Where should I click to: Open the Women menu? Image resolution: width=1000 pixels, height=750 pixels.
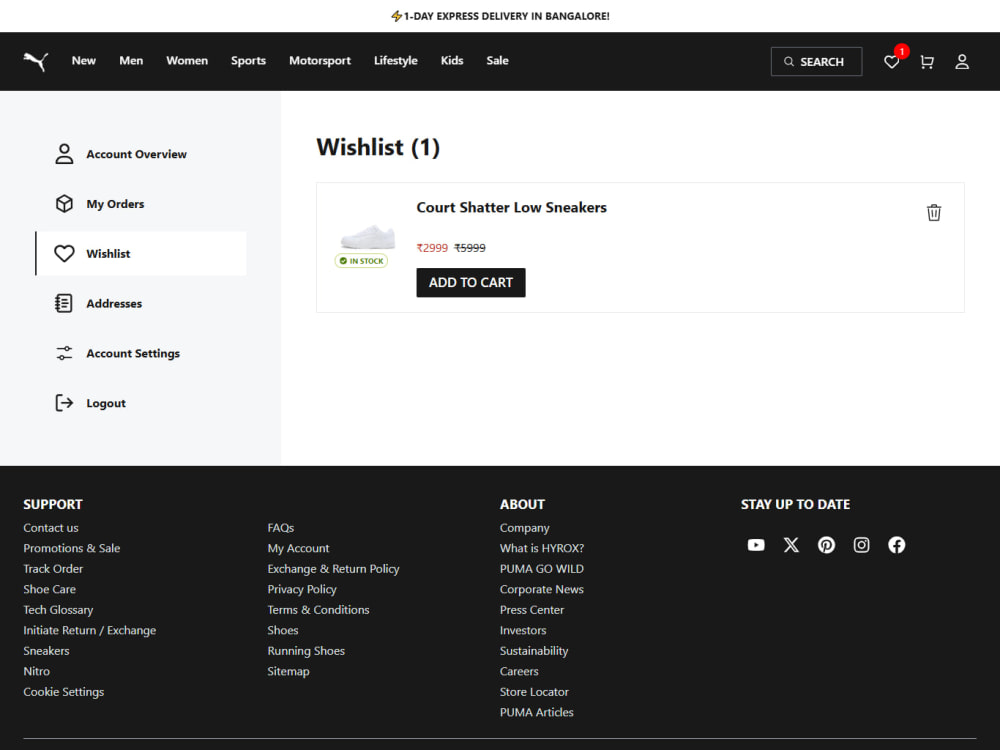187,61
